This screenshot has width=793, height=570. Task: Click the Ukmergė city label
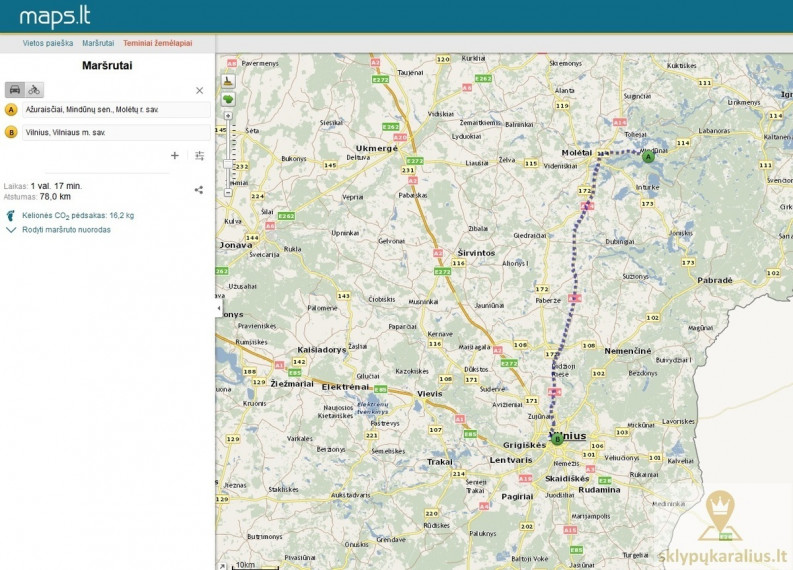coord(377,148)
